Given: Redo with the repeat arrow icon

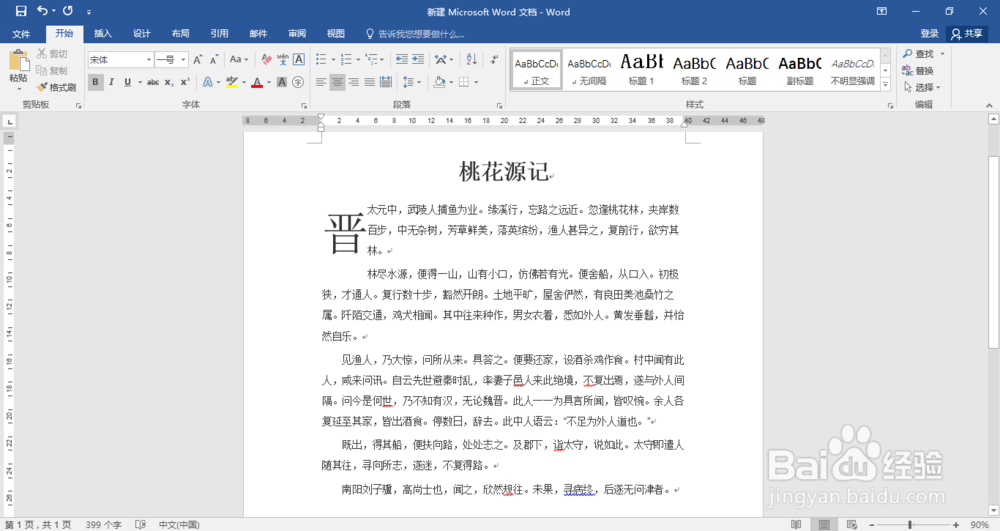Looking at the screenshot, I should point(68,11).
